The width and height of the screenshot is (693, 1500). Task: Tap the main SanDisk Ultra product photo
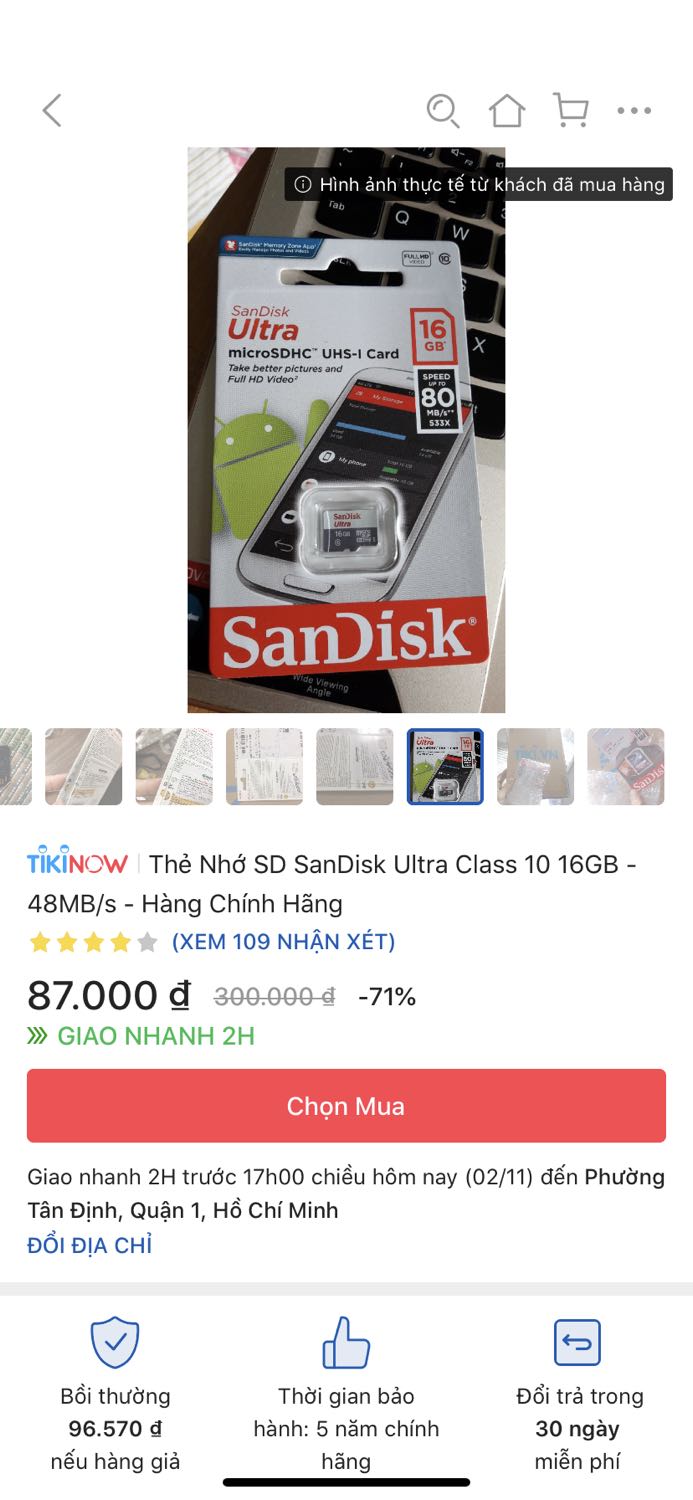346,430
